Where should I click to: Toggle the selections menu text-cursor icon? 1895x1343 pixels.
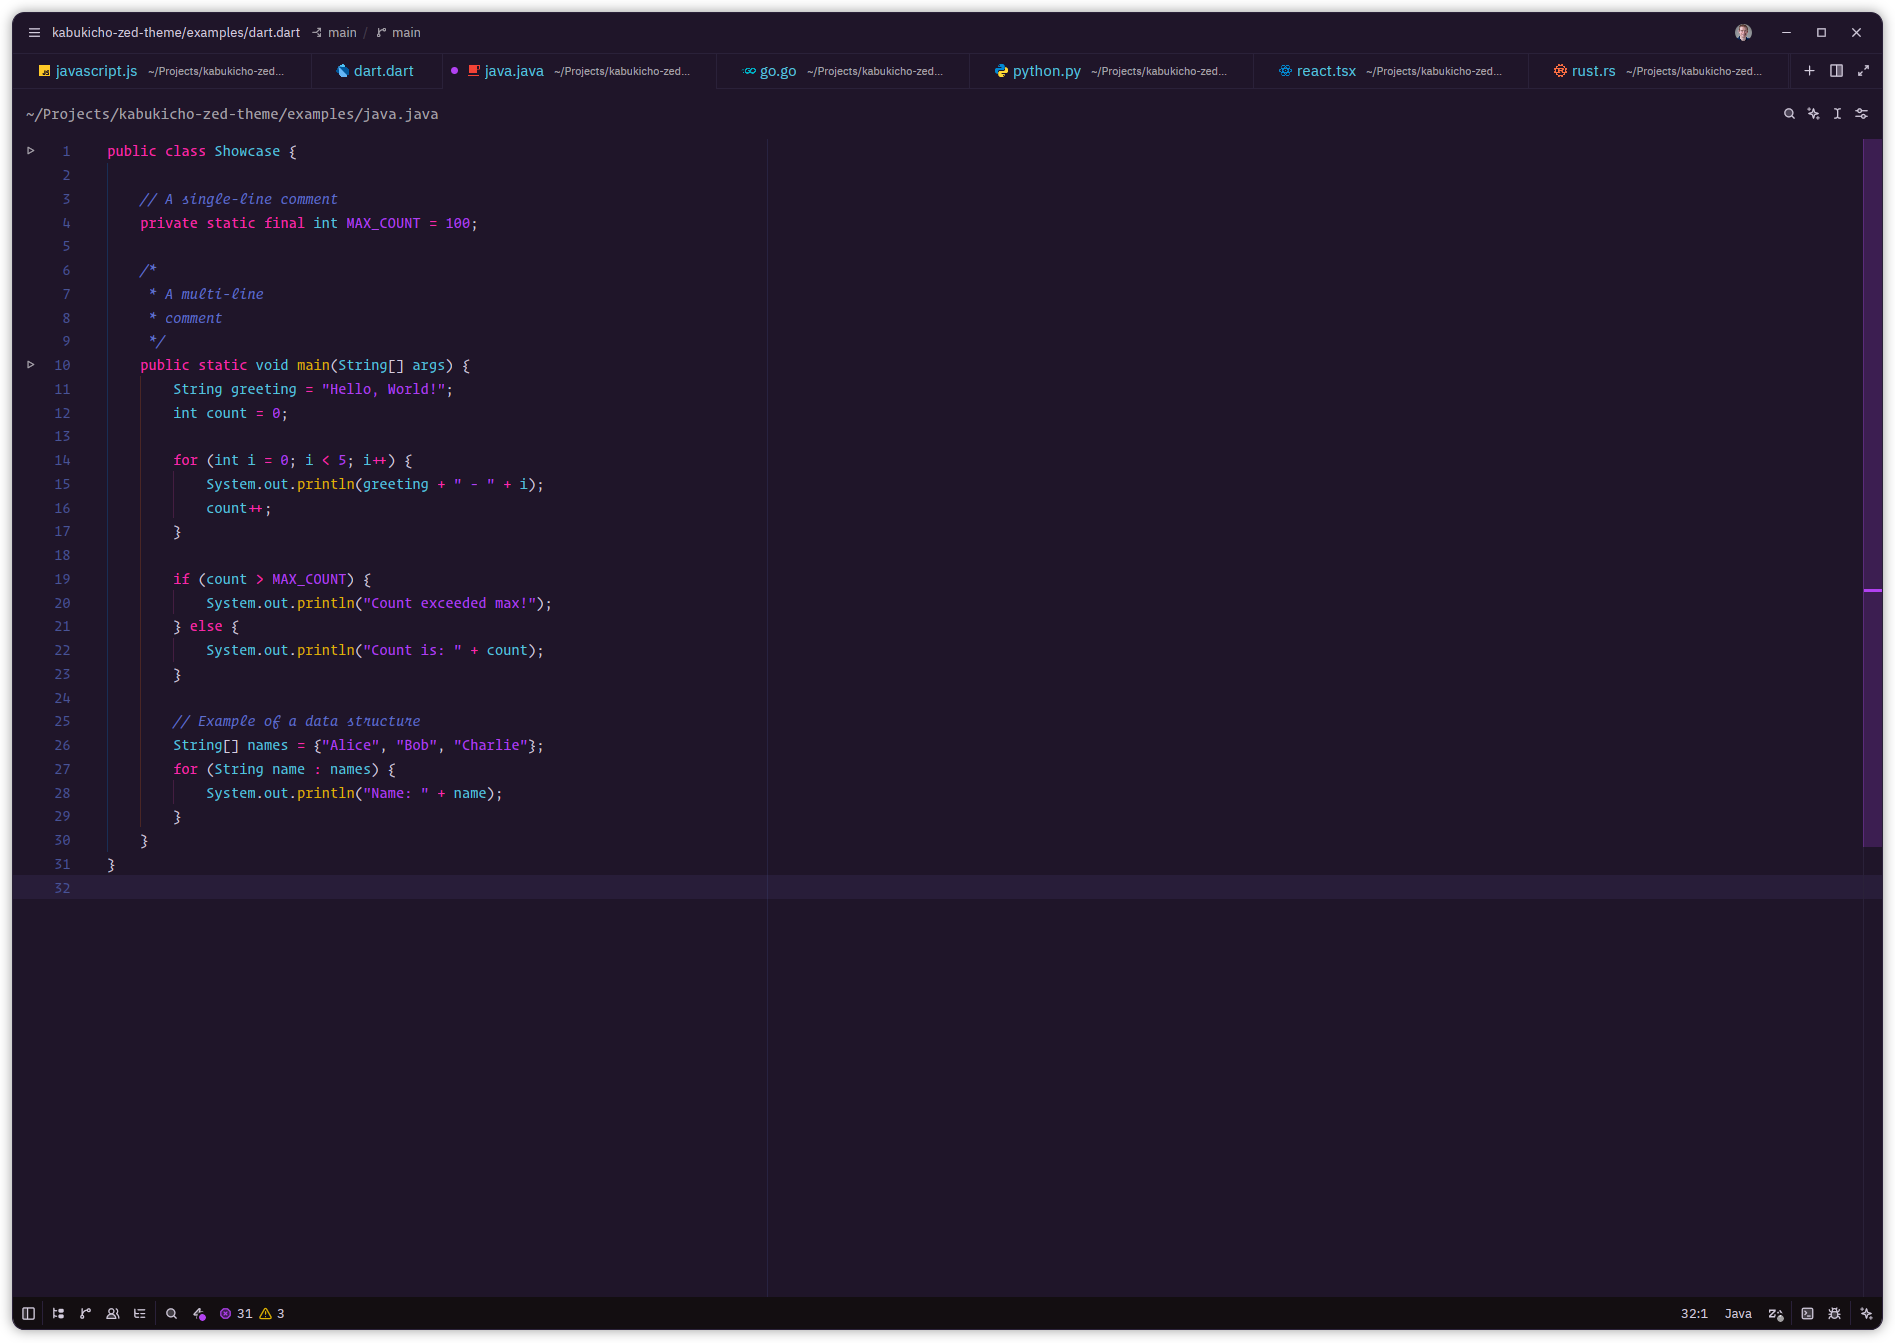tap(1837, 114)
